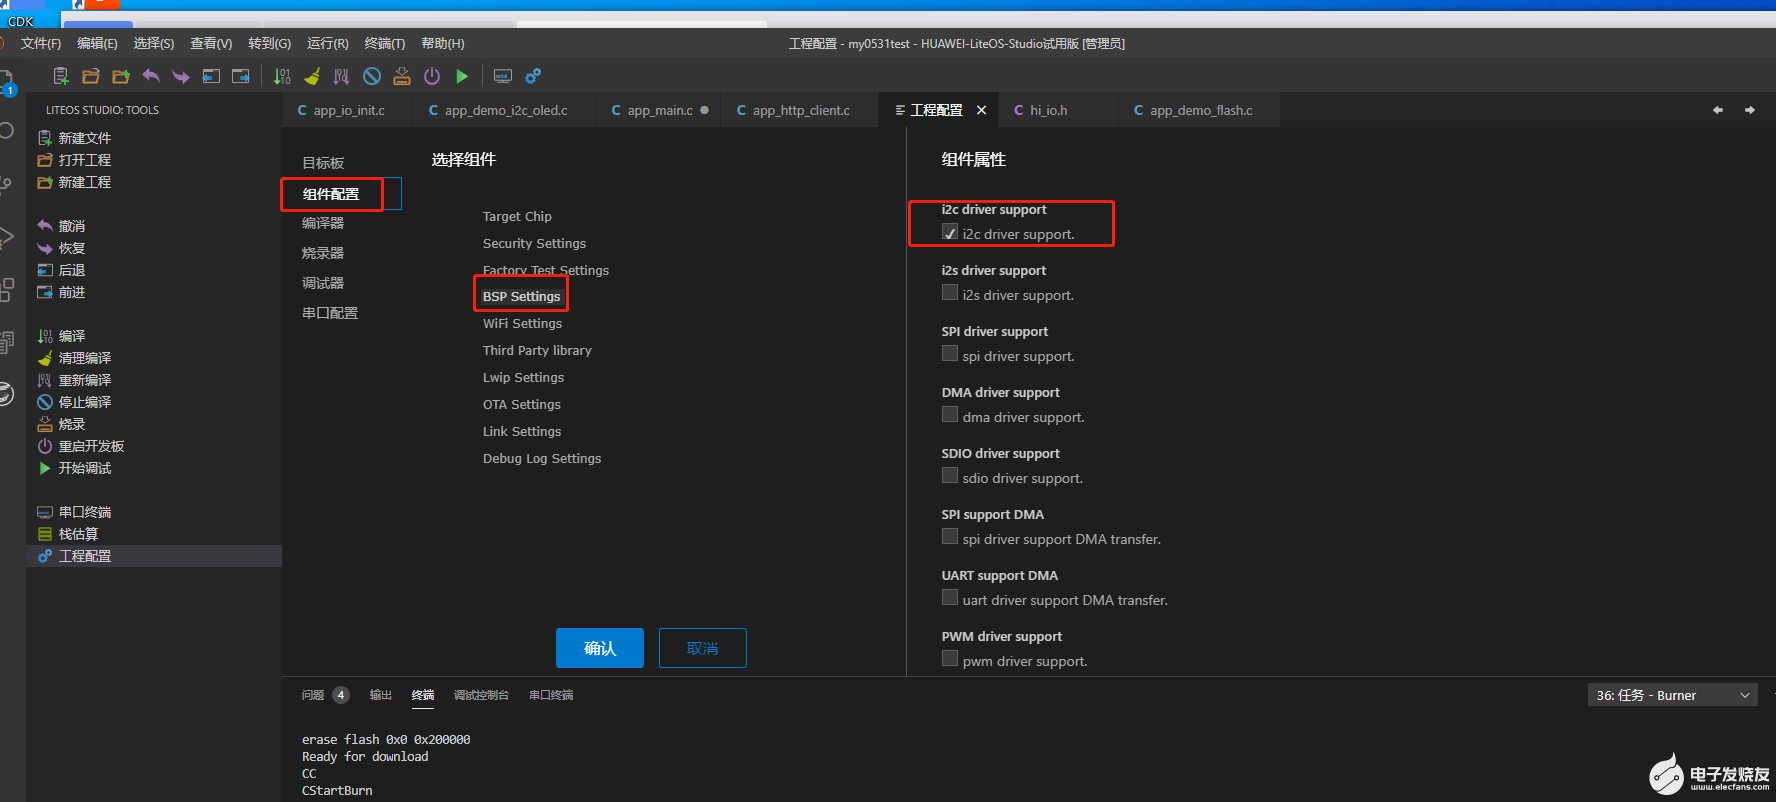Select Debug Log Settings component

click(x=542, y=458)
